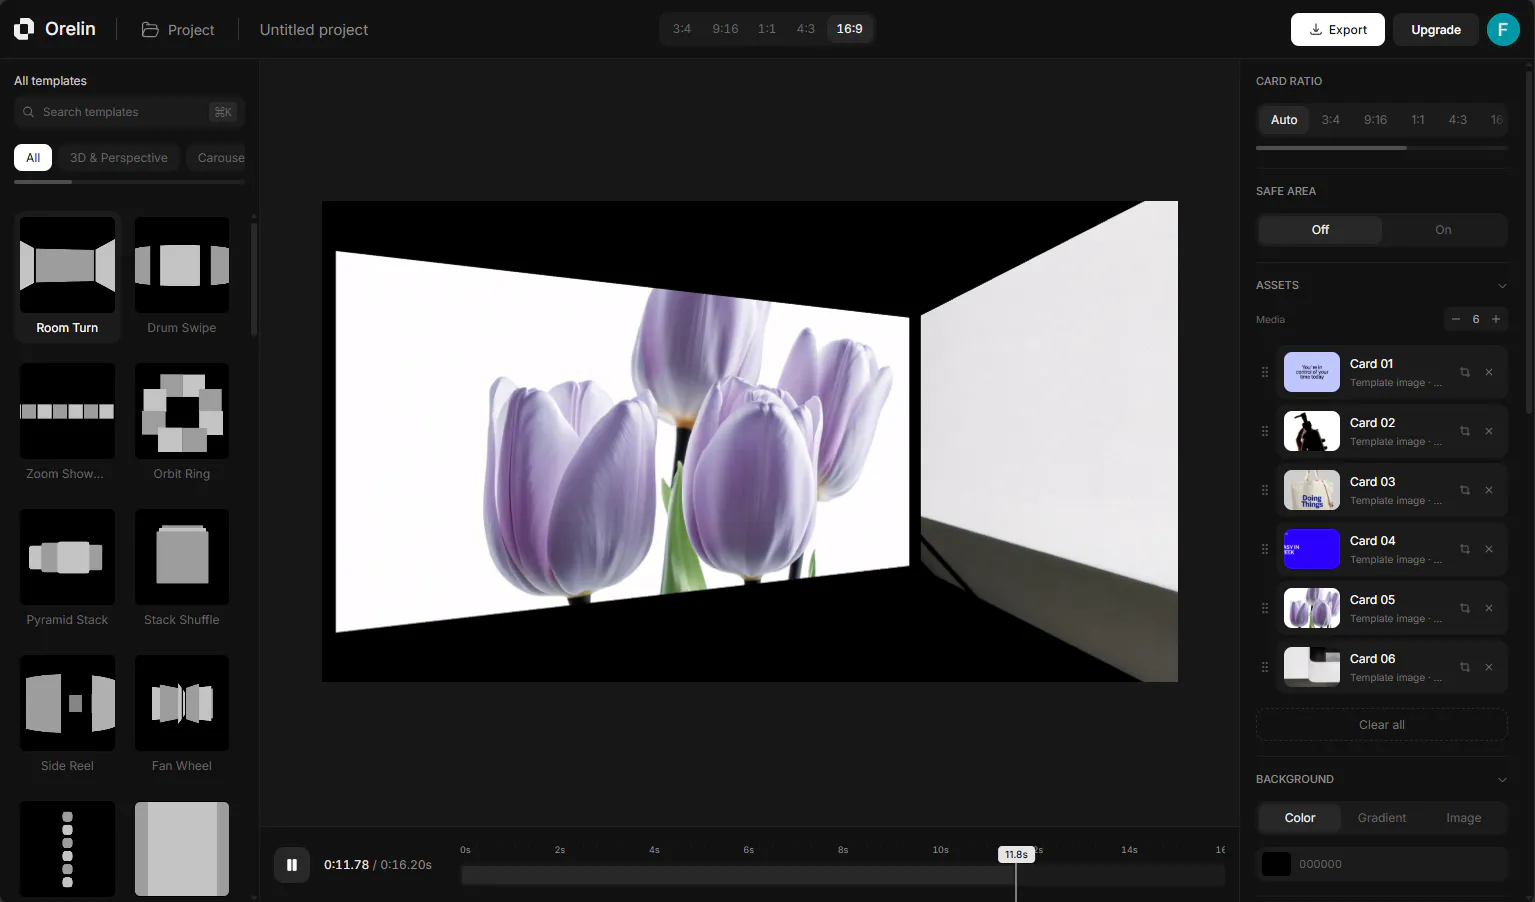Open the black background color swatch

pyautogui.click(x=1276, y=864)
